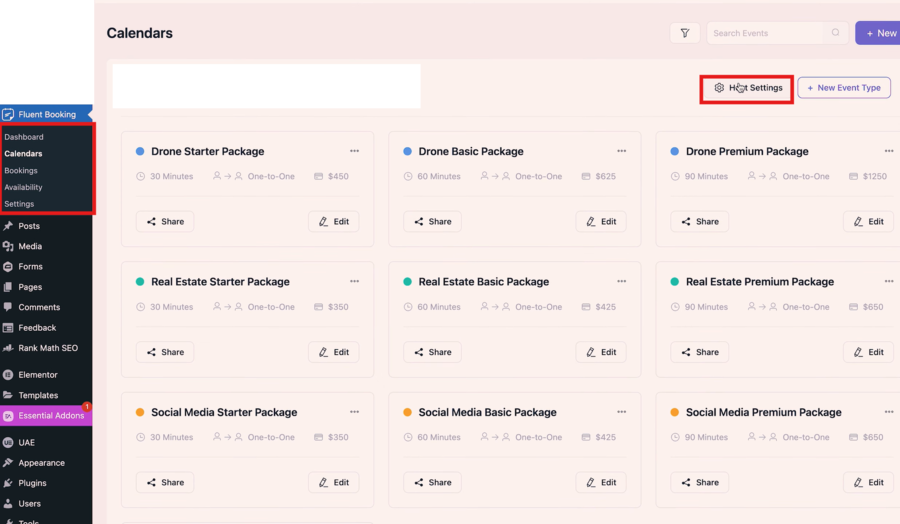Open more options for Social Media Premium Package
This screenshot has height=524, width=900.
coord(889,412)
